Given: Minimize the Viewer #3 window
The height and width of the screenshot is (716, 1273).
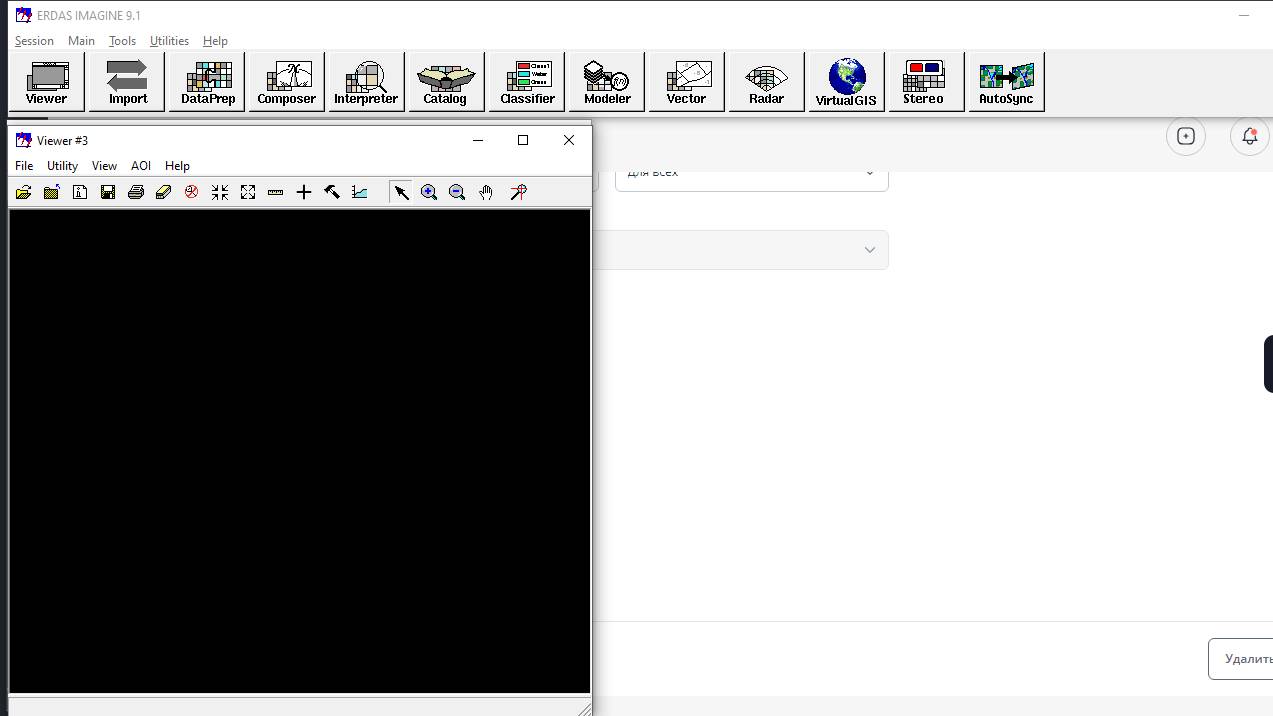Looking at the screenshot, I should (x=478, y=140).
